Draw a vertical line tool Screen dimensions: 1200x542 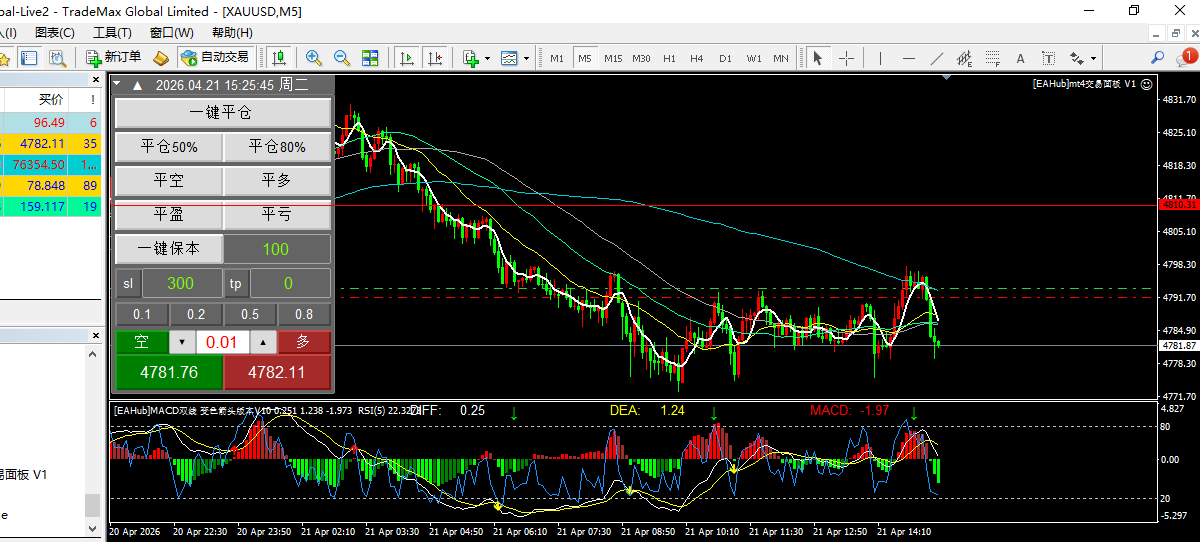click(881, 58)
